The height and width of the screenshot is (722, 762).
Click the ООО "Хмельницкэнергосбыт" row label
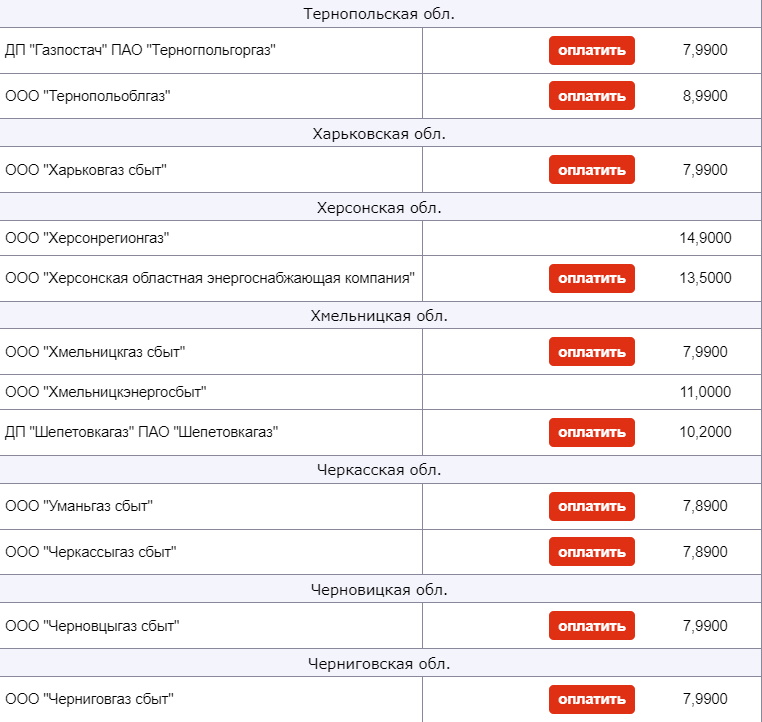[105, 392]
